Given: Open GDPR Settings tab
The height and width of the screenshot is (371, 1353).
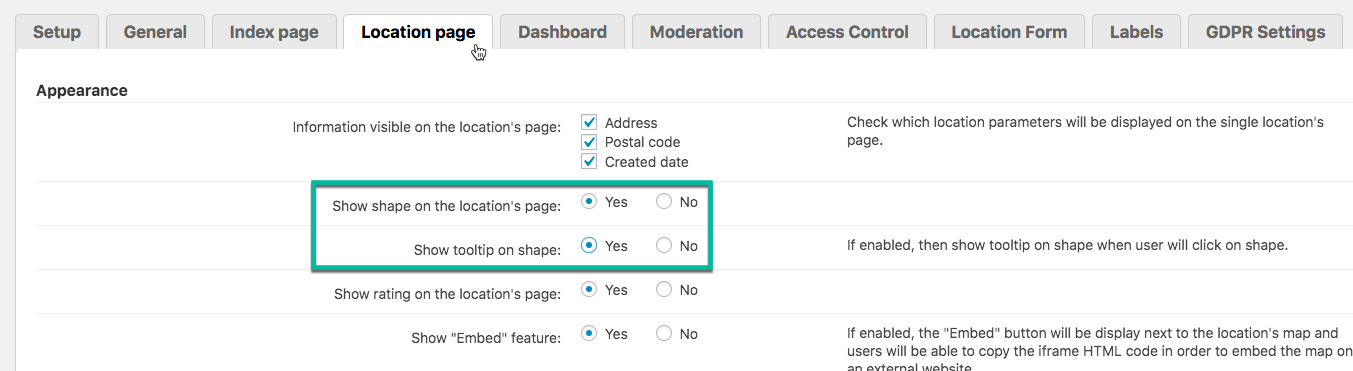Looking at the screenshot, I should coord(1265,32).
